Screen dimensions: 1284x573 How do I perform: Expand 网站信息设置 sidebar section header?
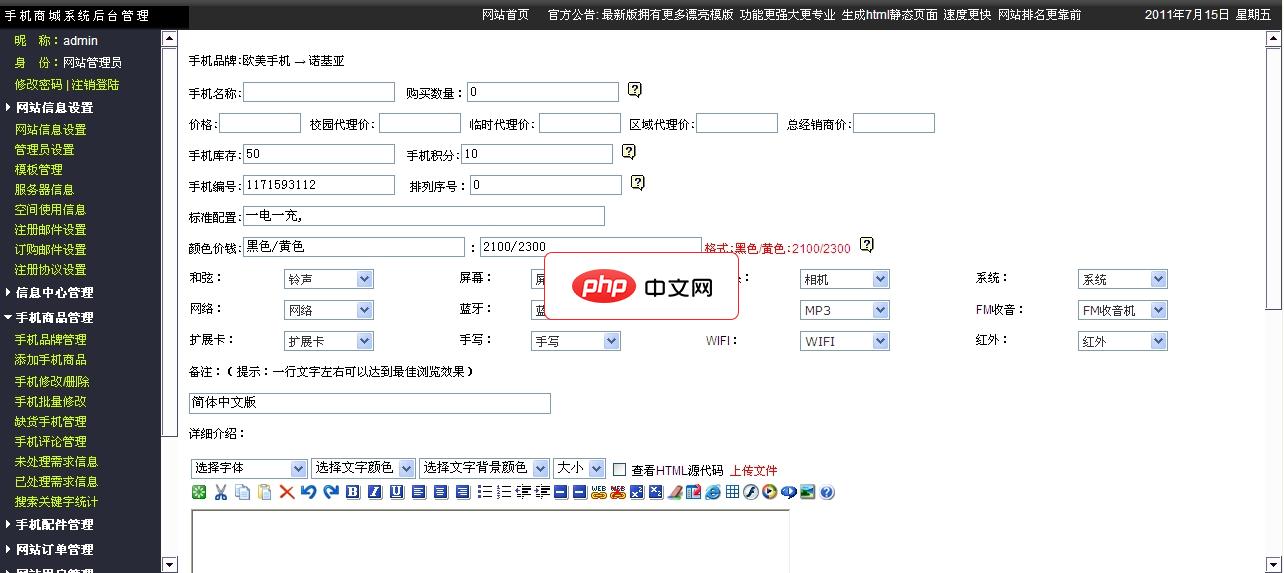click(x=54, y=107)
